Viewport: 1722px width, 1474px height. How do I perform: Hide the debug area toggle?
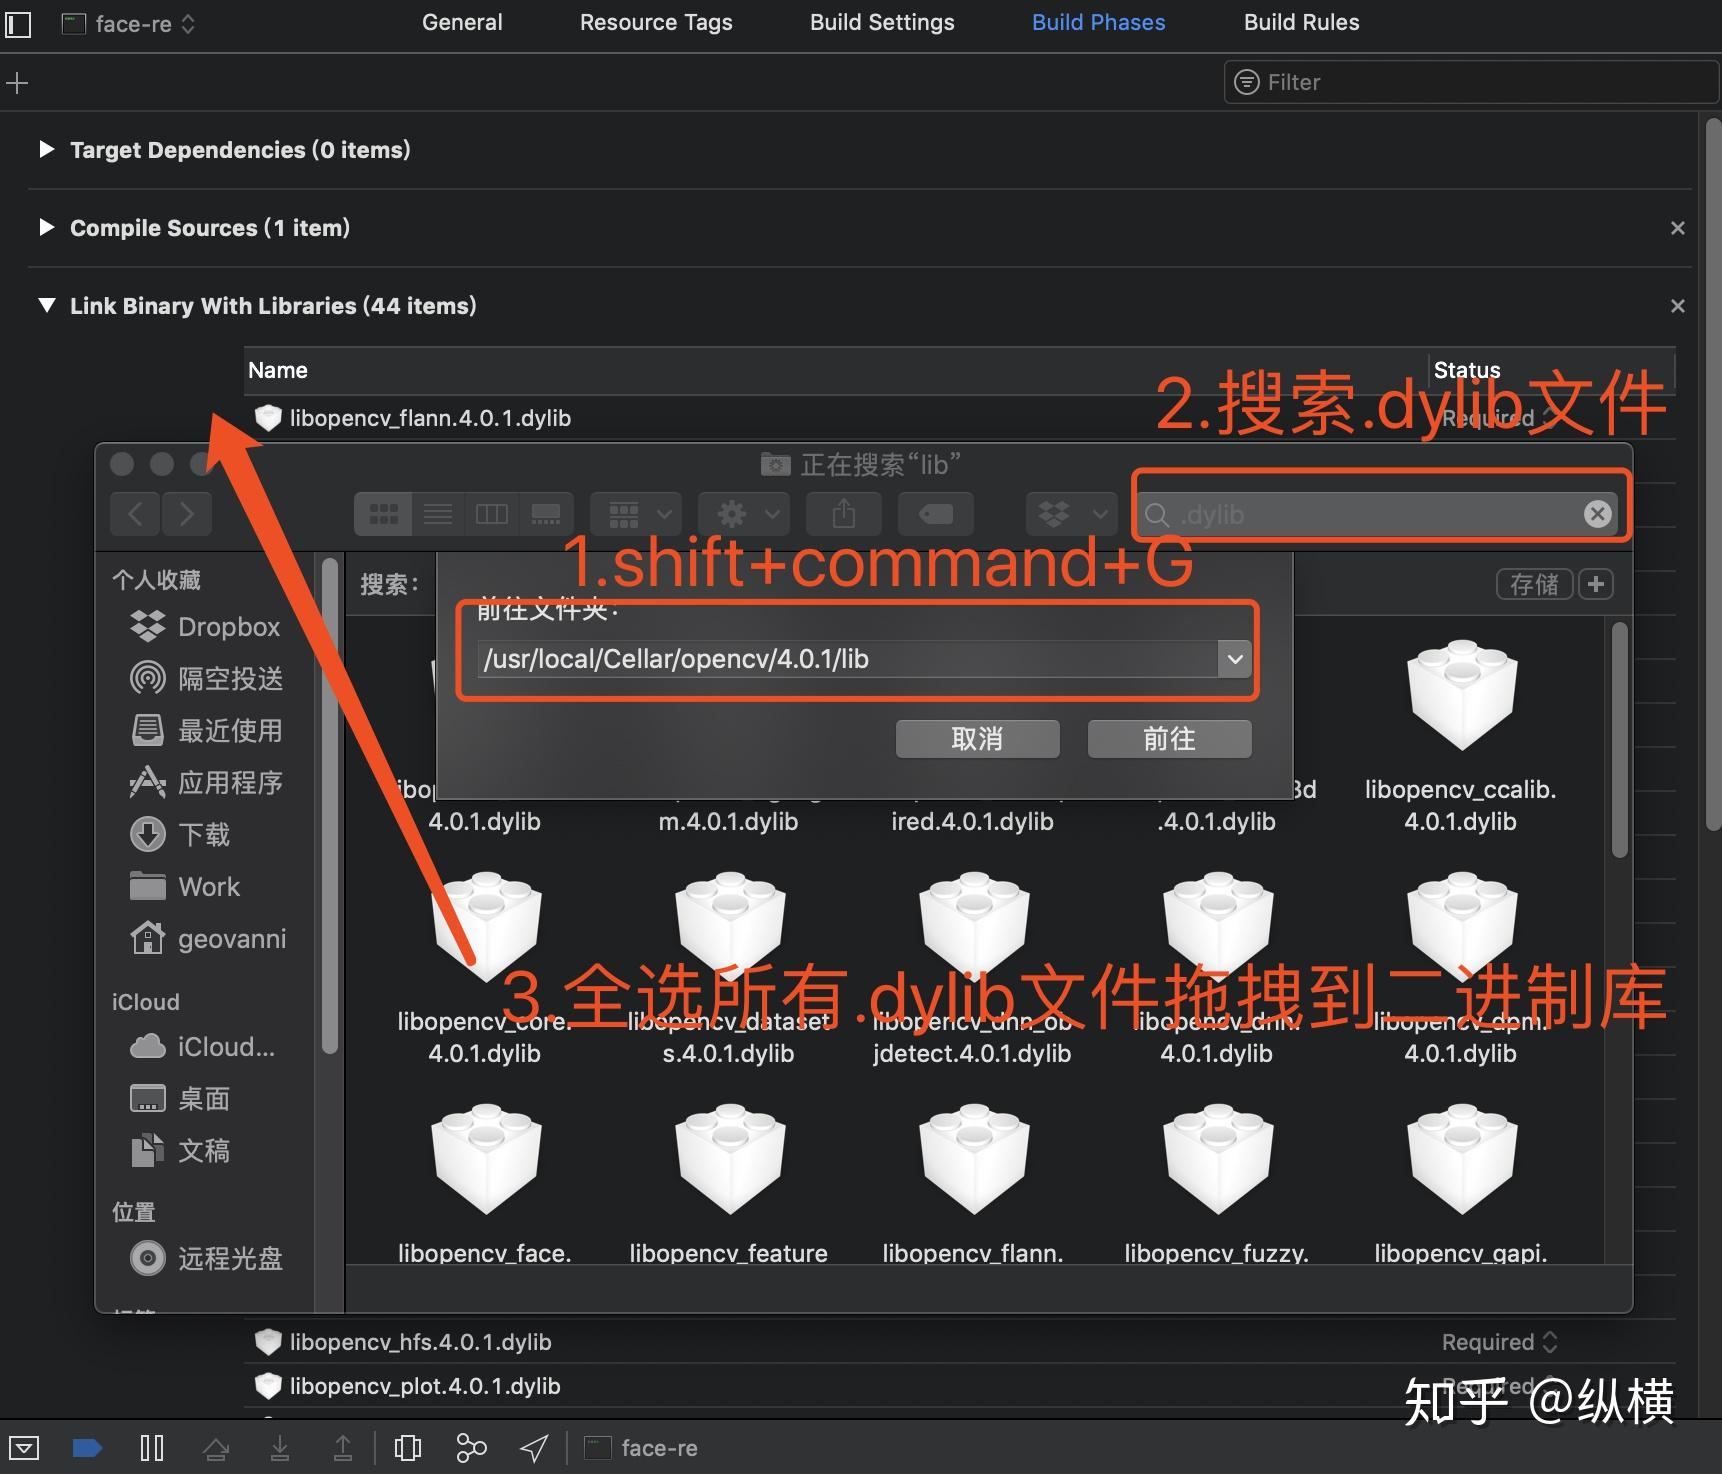tap(24, 1448)
